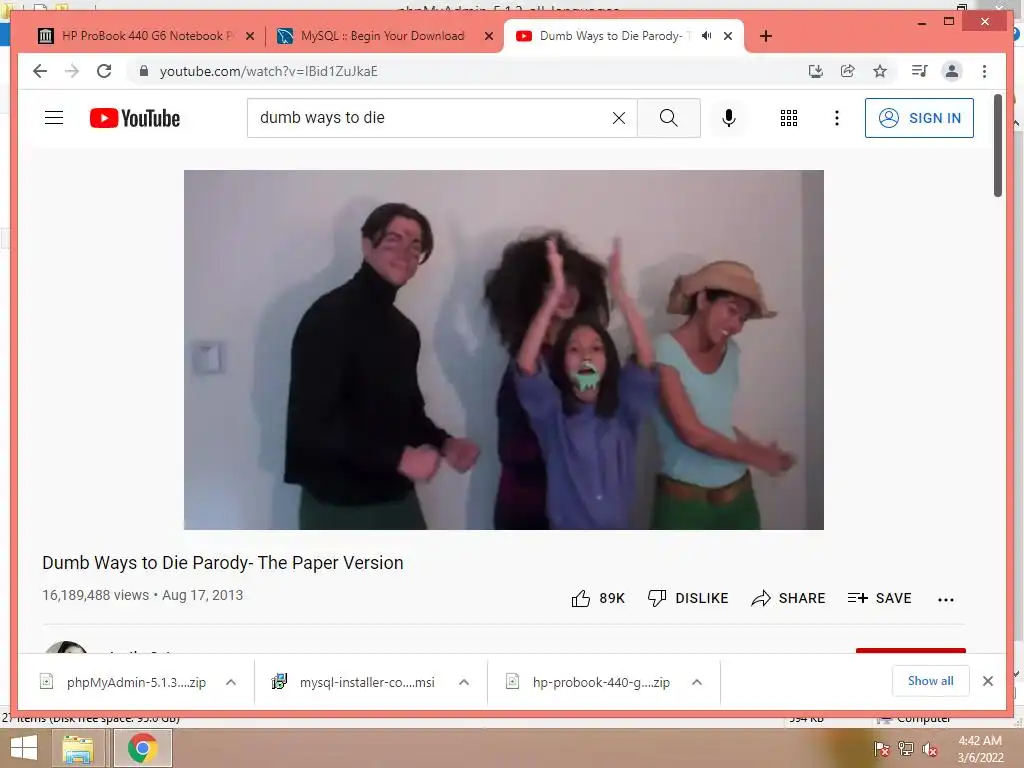Switch to HP ProBook 440 G6 tab
Viewport: 1024px width, 768px height.
(x=146, y=36)
